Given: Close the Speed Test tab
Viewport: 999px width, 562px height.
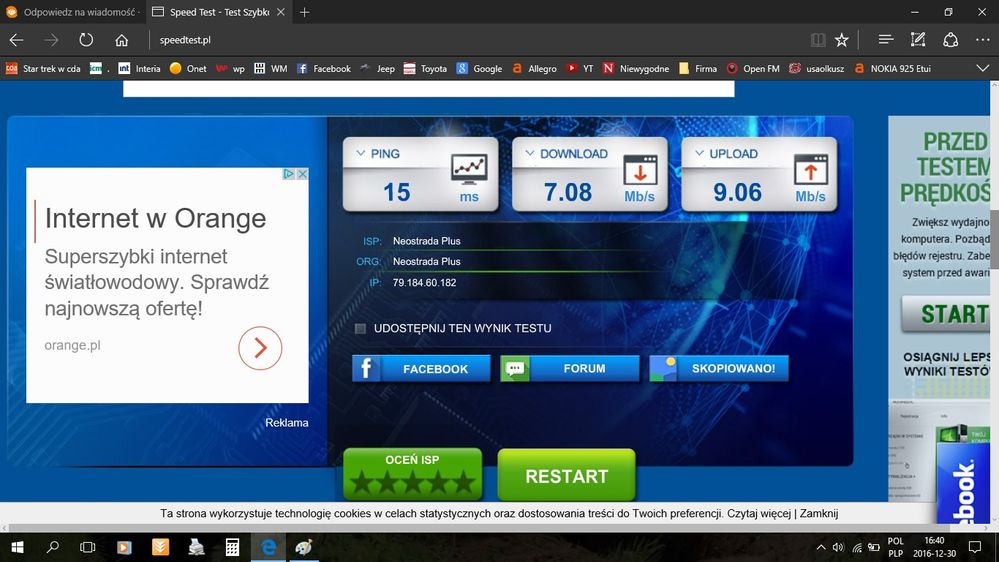Looking at the screenshot, I should pos(280,12).
